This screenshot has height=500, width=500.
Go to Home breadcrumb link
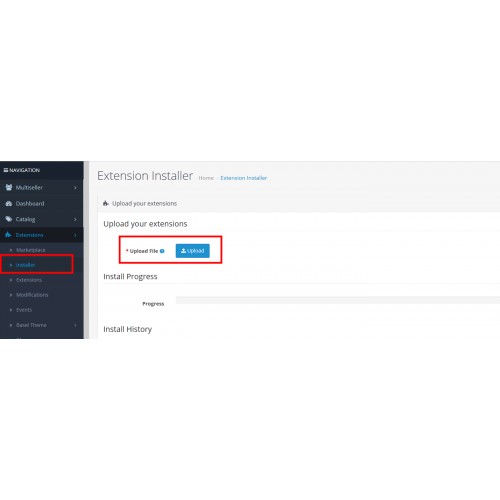point(206,178)
